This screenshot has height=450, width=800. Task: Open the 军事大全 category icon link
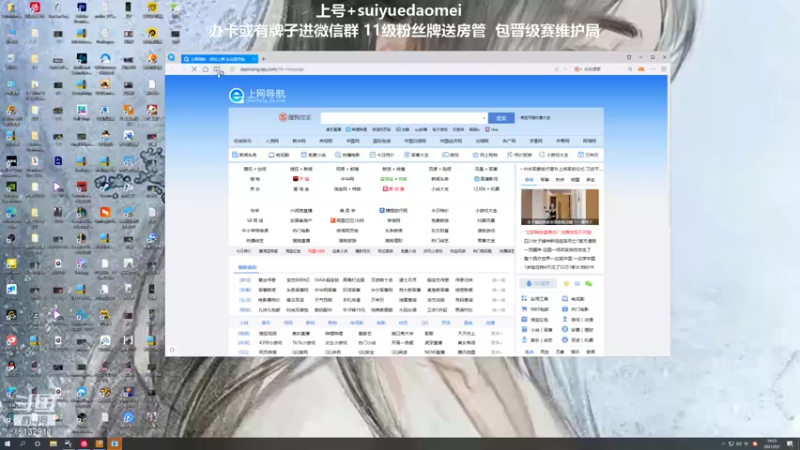tap(416, 155)
